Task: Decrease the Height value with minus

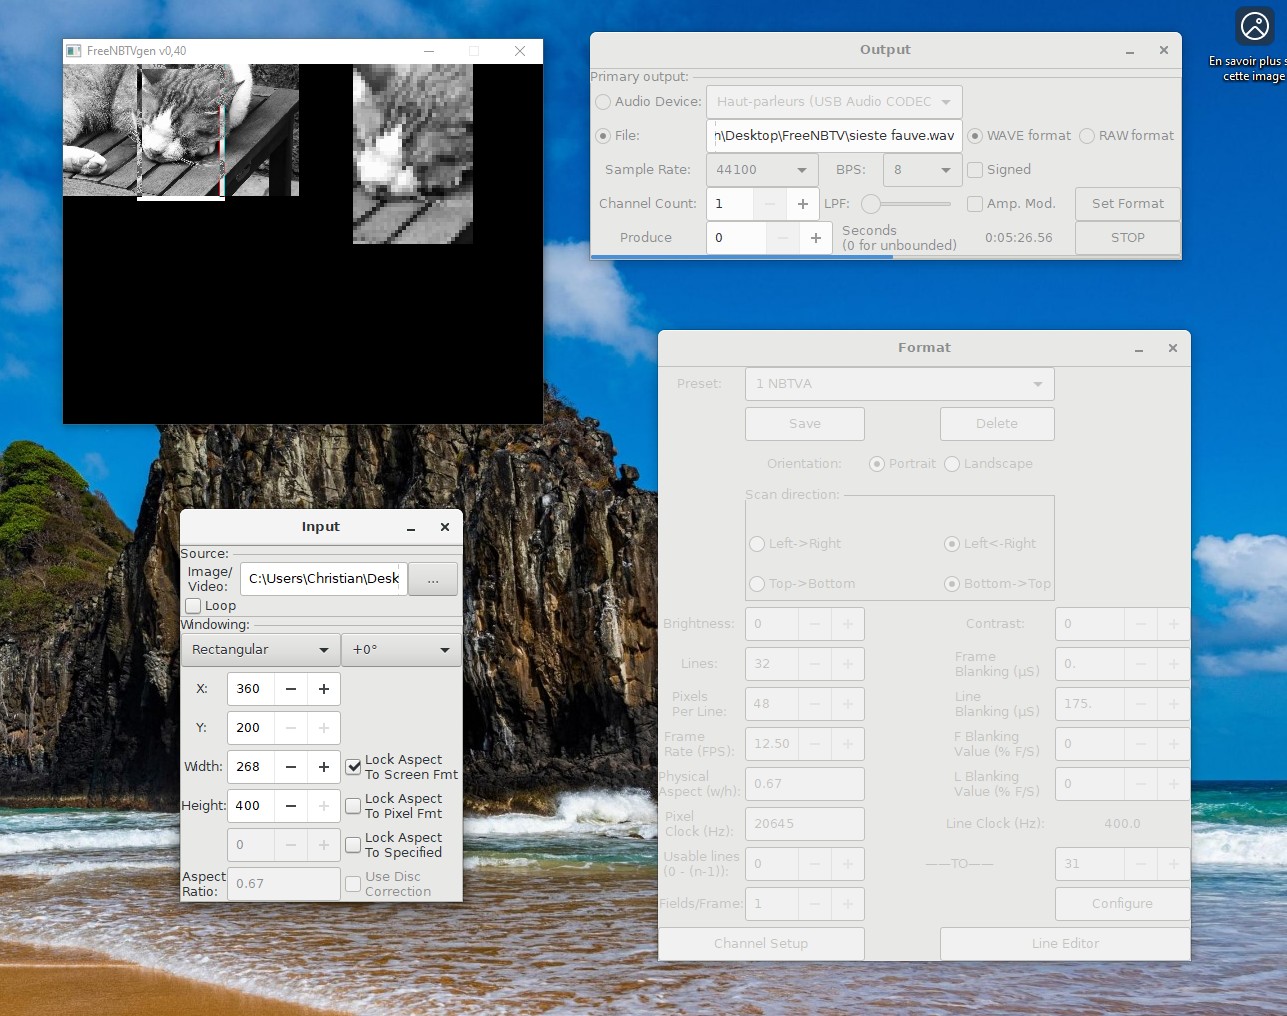Action: [291, 806]
